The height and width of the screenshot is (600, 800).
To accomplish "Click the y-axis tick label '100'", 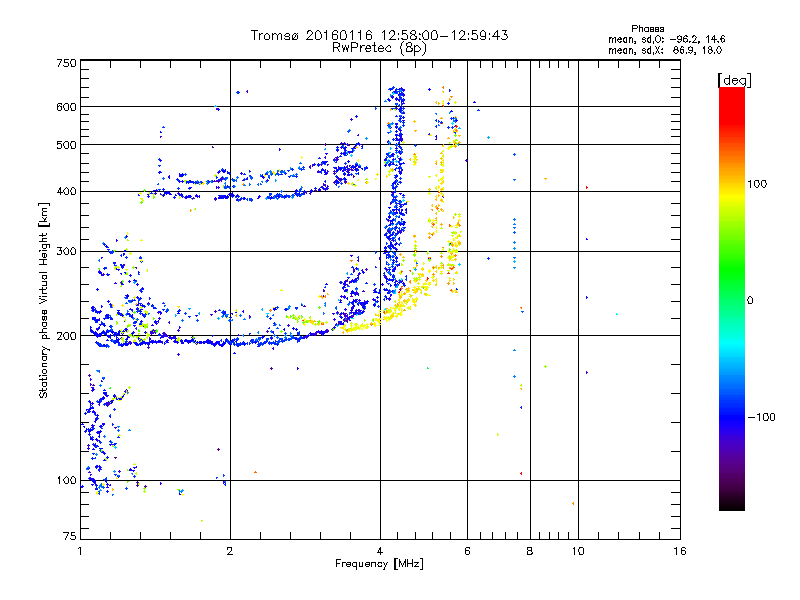I will tap(66, 480).
